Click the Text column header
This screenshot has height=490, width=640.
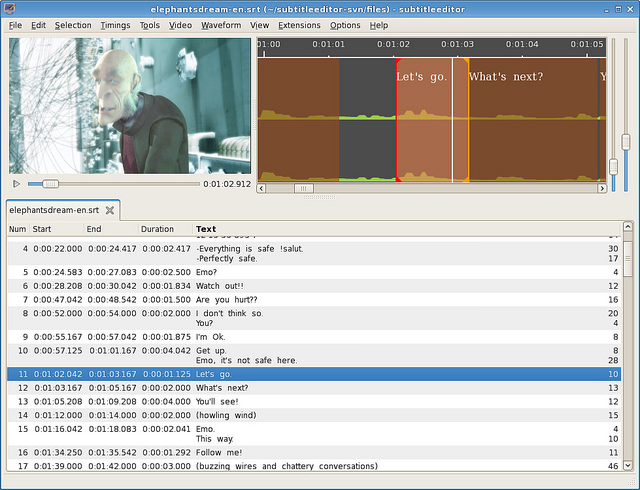pos(206,229)
